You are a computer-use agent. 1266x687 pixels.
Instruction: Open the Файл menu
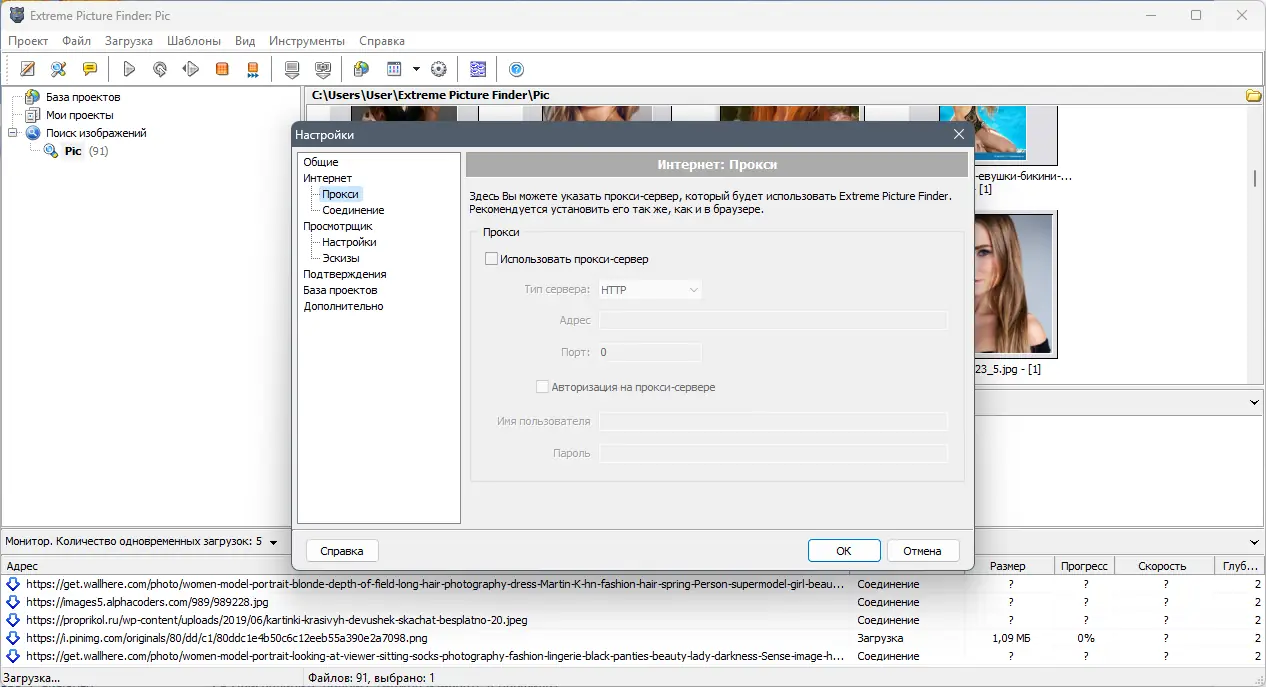(76, 41)
